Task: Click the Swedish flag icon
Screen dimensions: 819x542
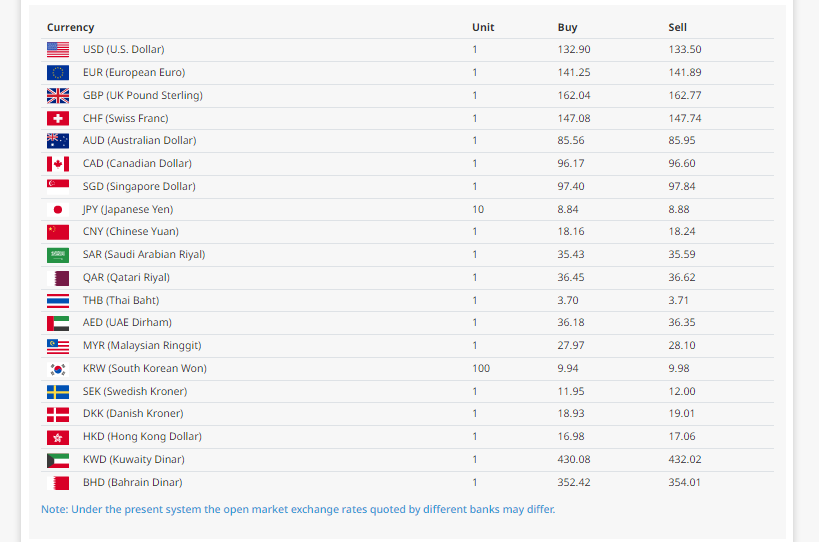Action: [58, 391]
